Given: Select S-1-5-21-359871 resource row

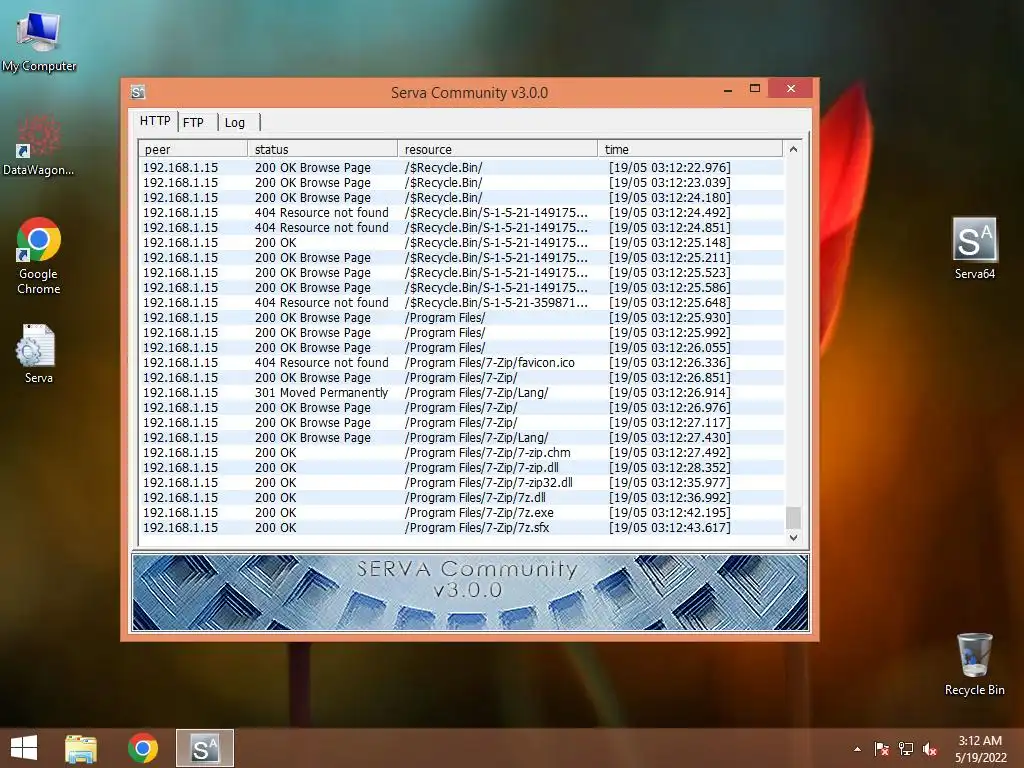Looking at the screenshot, I should coord(462,302).
